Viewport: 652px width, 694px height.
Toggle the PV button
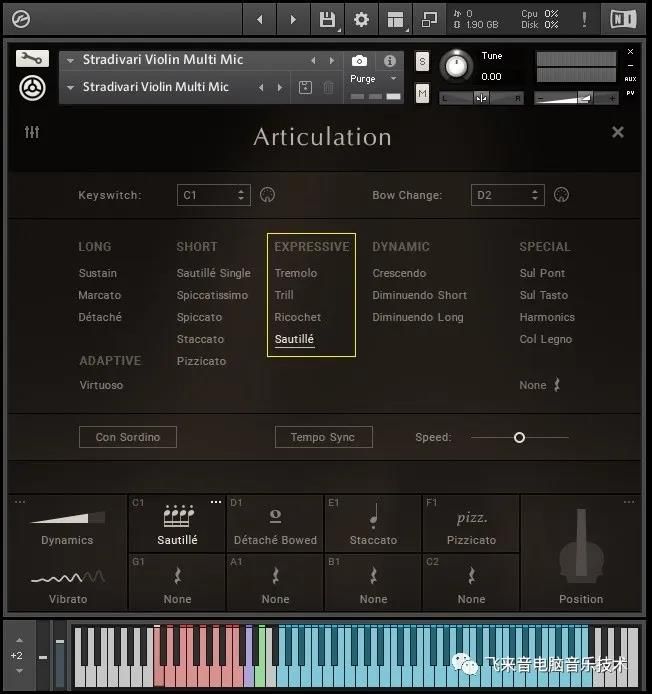point(630,93)
